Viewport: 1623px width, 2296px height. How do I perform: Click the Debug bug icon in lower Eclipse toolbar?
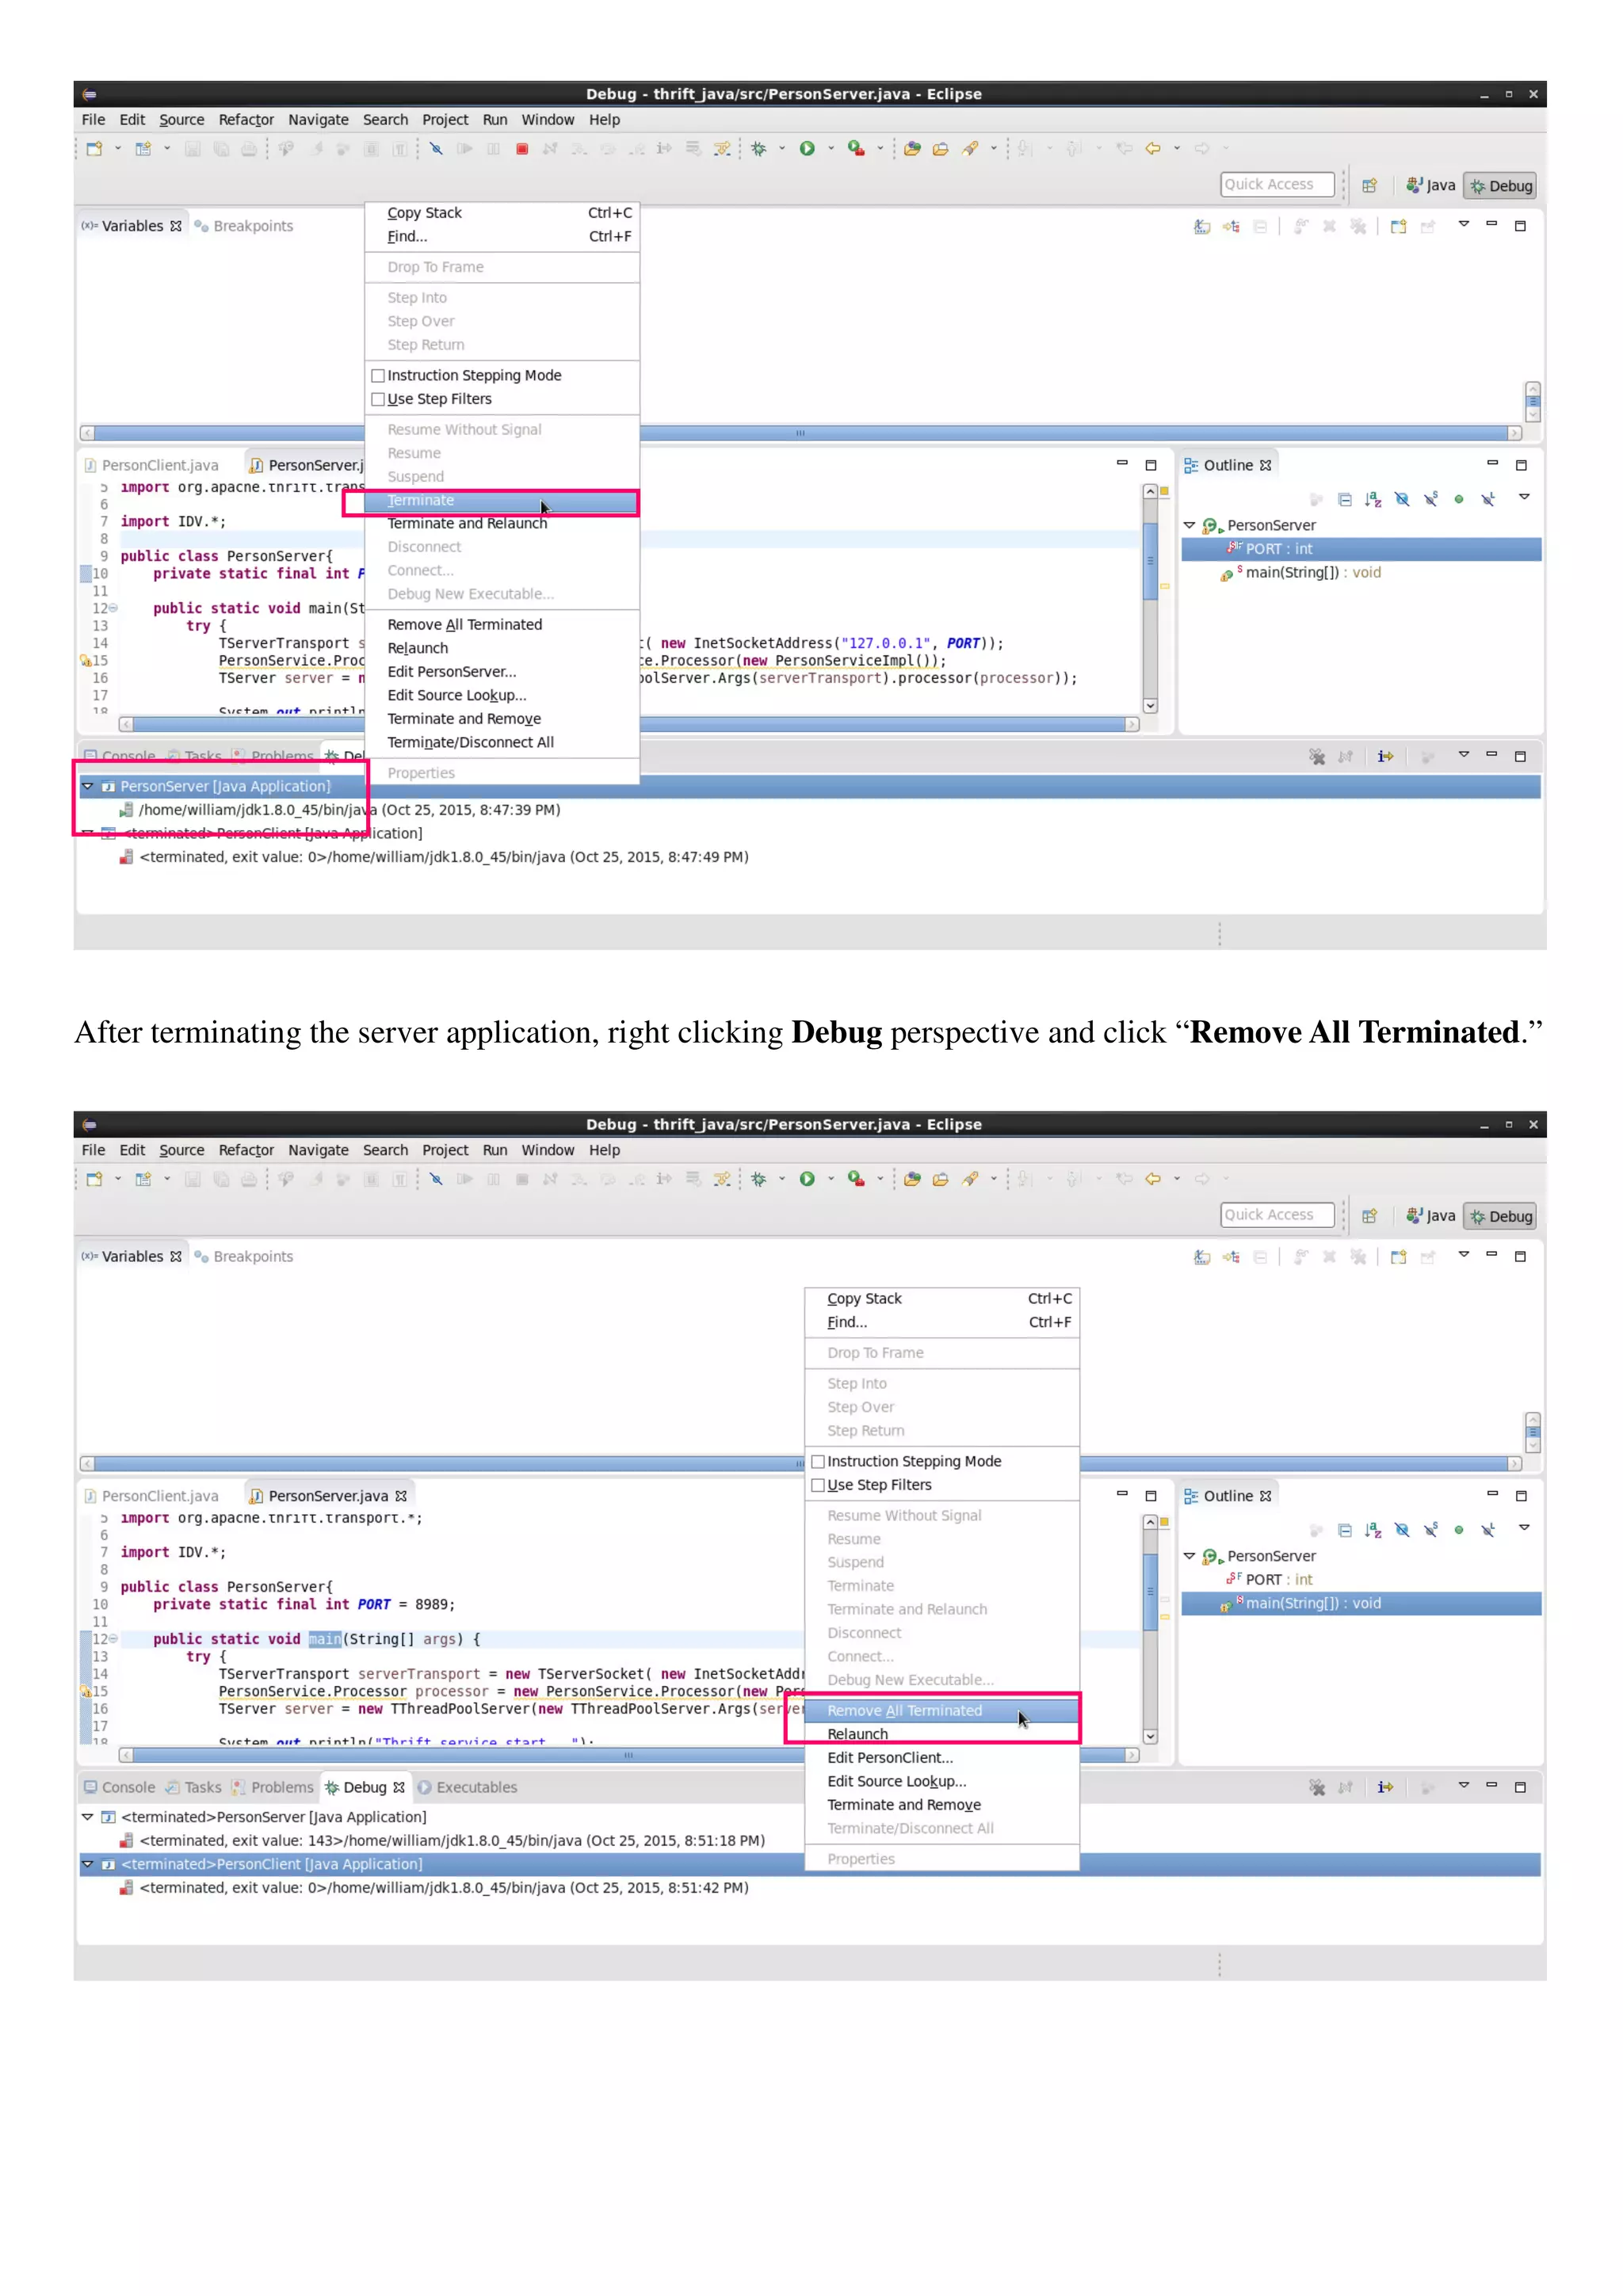[759, 1179]
